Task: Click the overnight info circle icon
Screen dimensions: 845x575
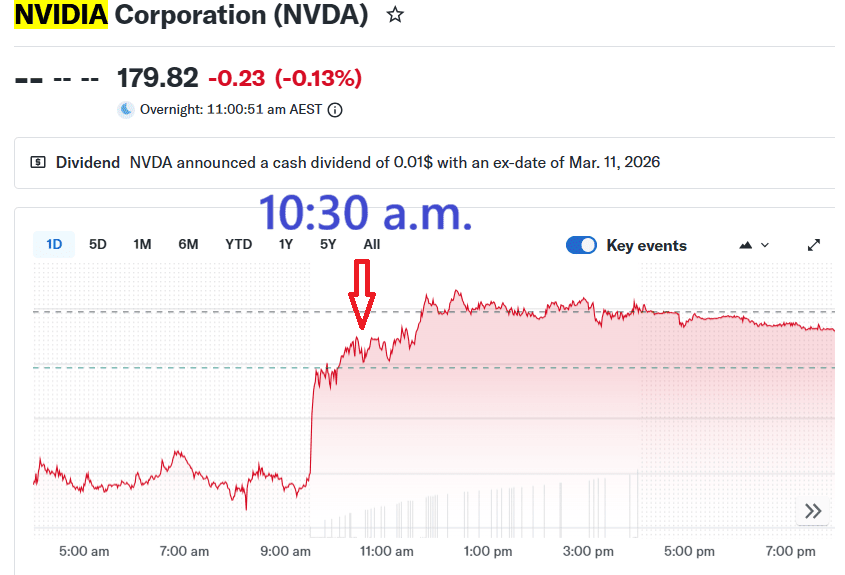Action: tap(335, 110)
